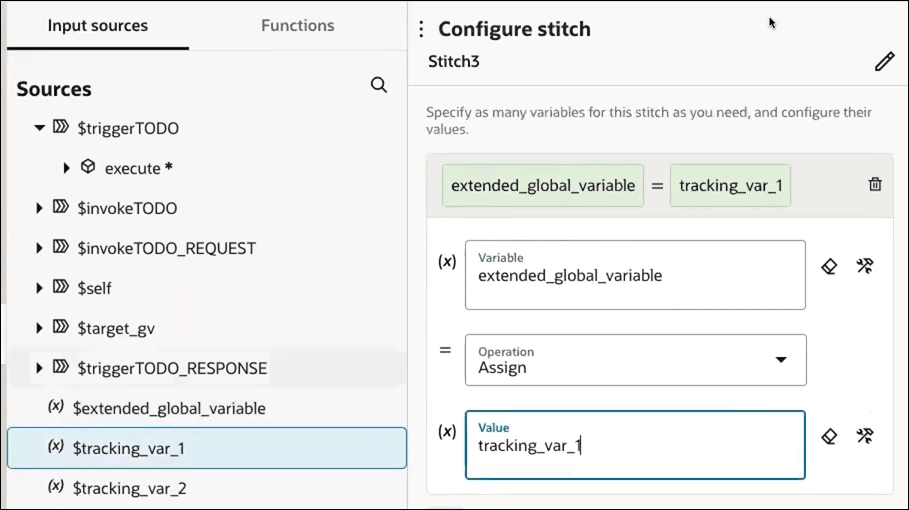Click the tools icon beside Value field
The width and height of the screenshot is (909, 510).
pos(866,436)
